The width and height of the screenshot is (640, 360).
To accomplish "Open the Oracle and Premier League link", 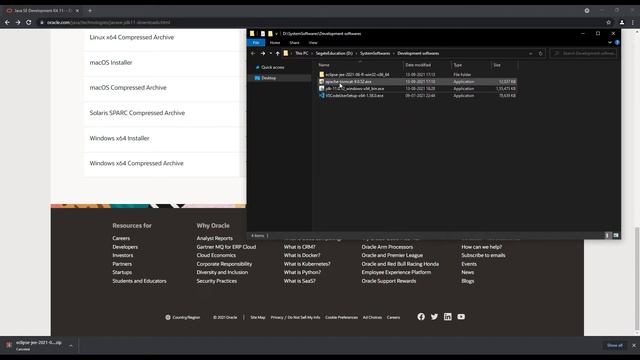I will (x=392, y=256).
